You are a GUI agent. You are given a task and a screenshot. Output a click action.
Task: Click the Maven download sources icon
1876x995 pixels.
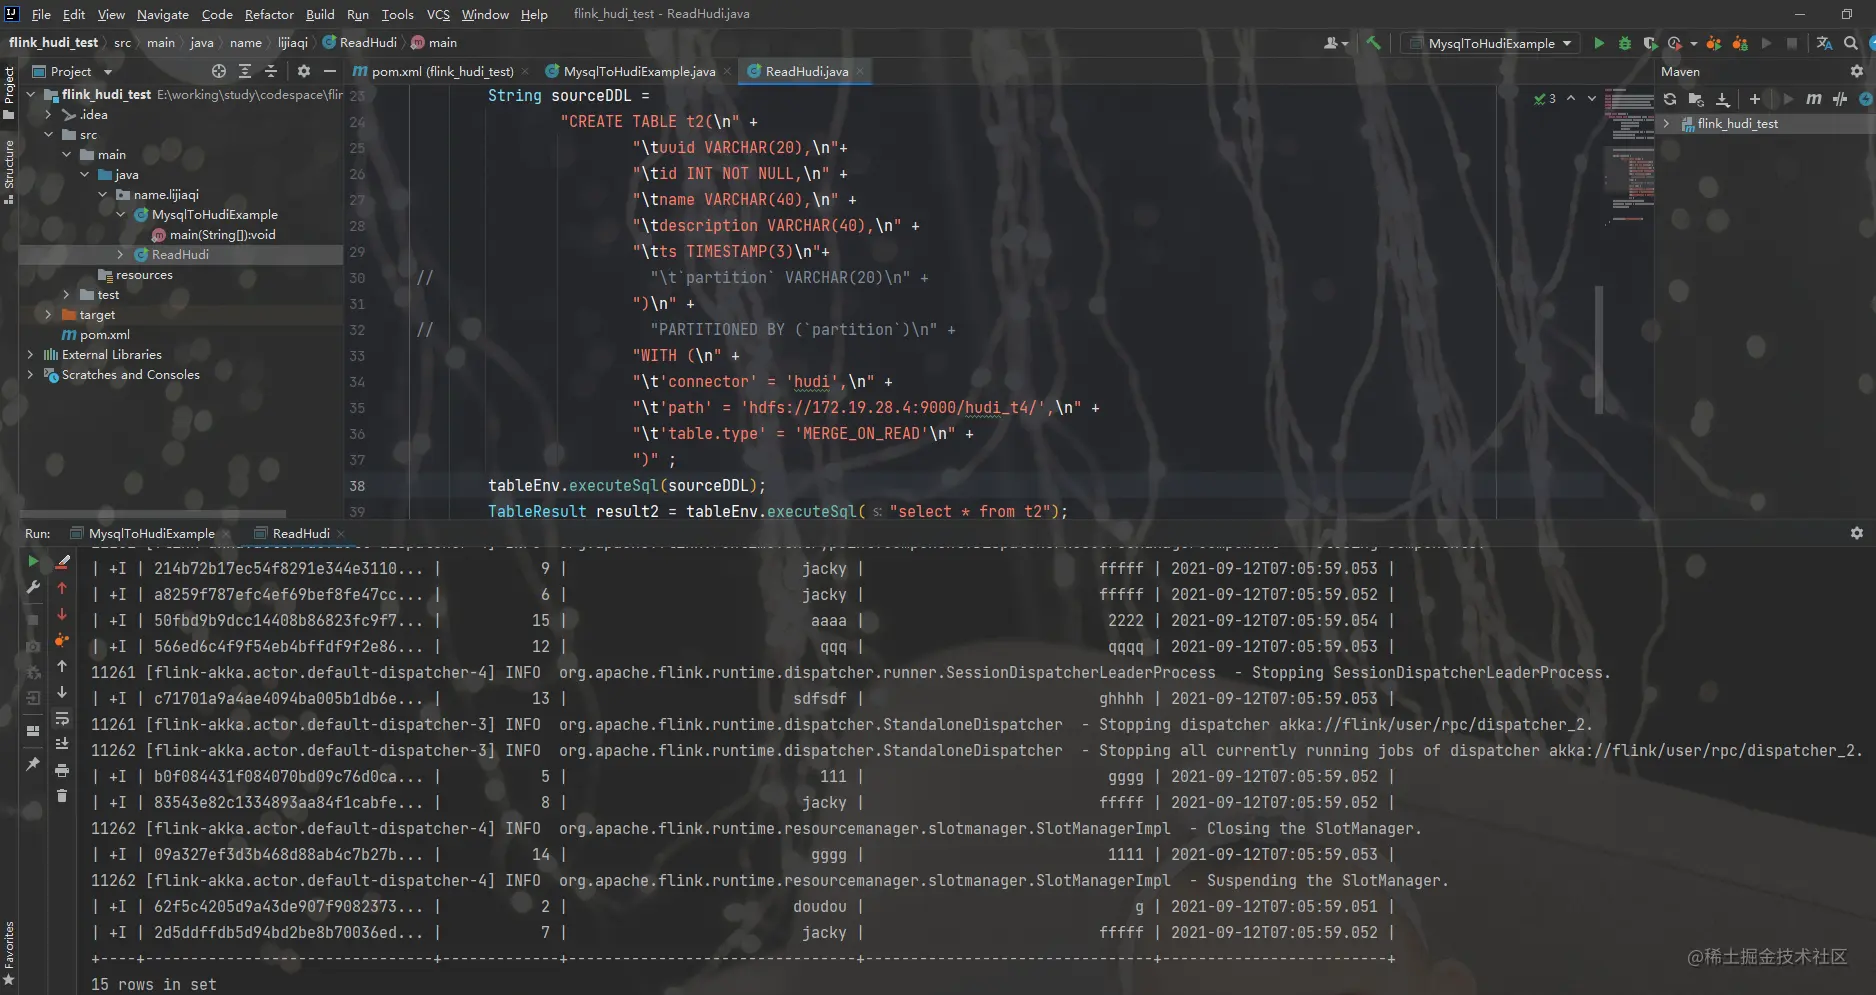click(1722, 99)
